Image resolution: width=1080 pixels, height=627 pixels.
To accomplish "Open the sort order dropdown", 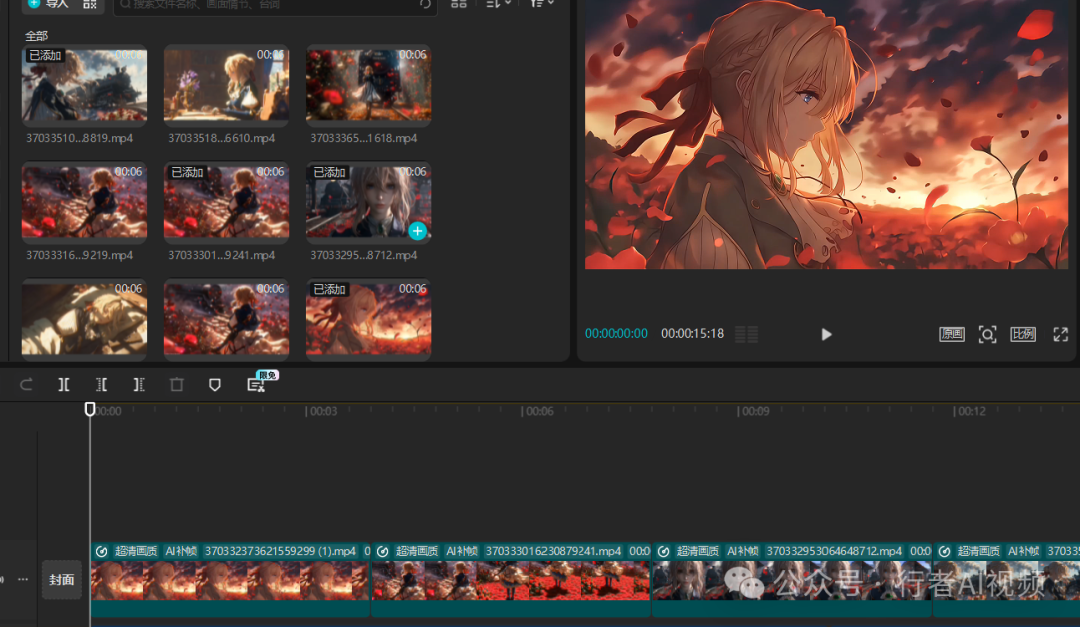I will click(x=498, y=4).
